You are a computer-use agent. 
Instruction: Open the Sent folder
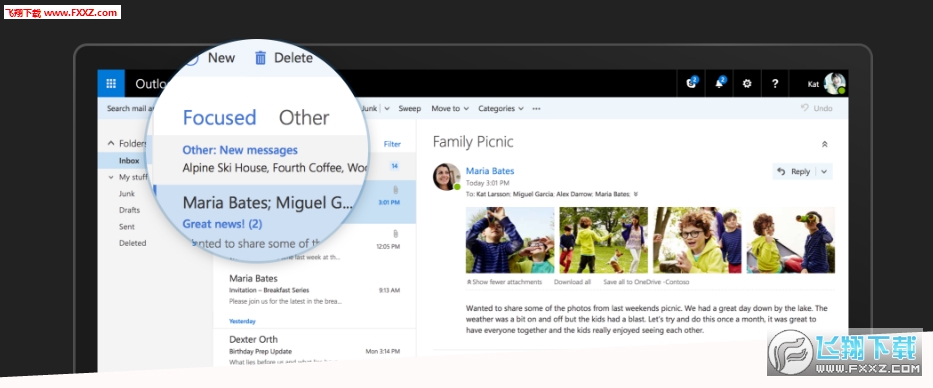click(127, 227)
